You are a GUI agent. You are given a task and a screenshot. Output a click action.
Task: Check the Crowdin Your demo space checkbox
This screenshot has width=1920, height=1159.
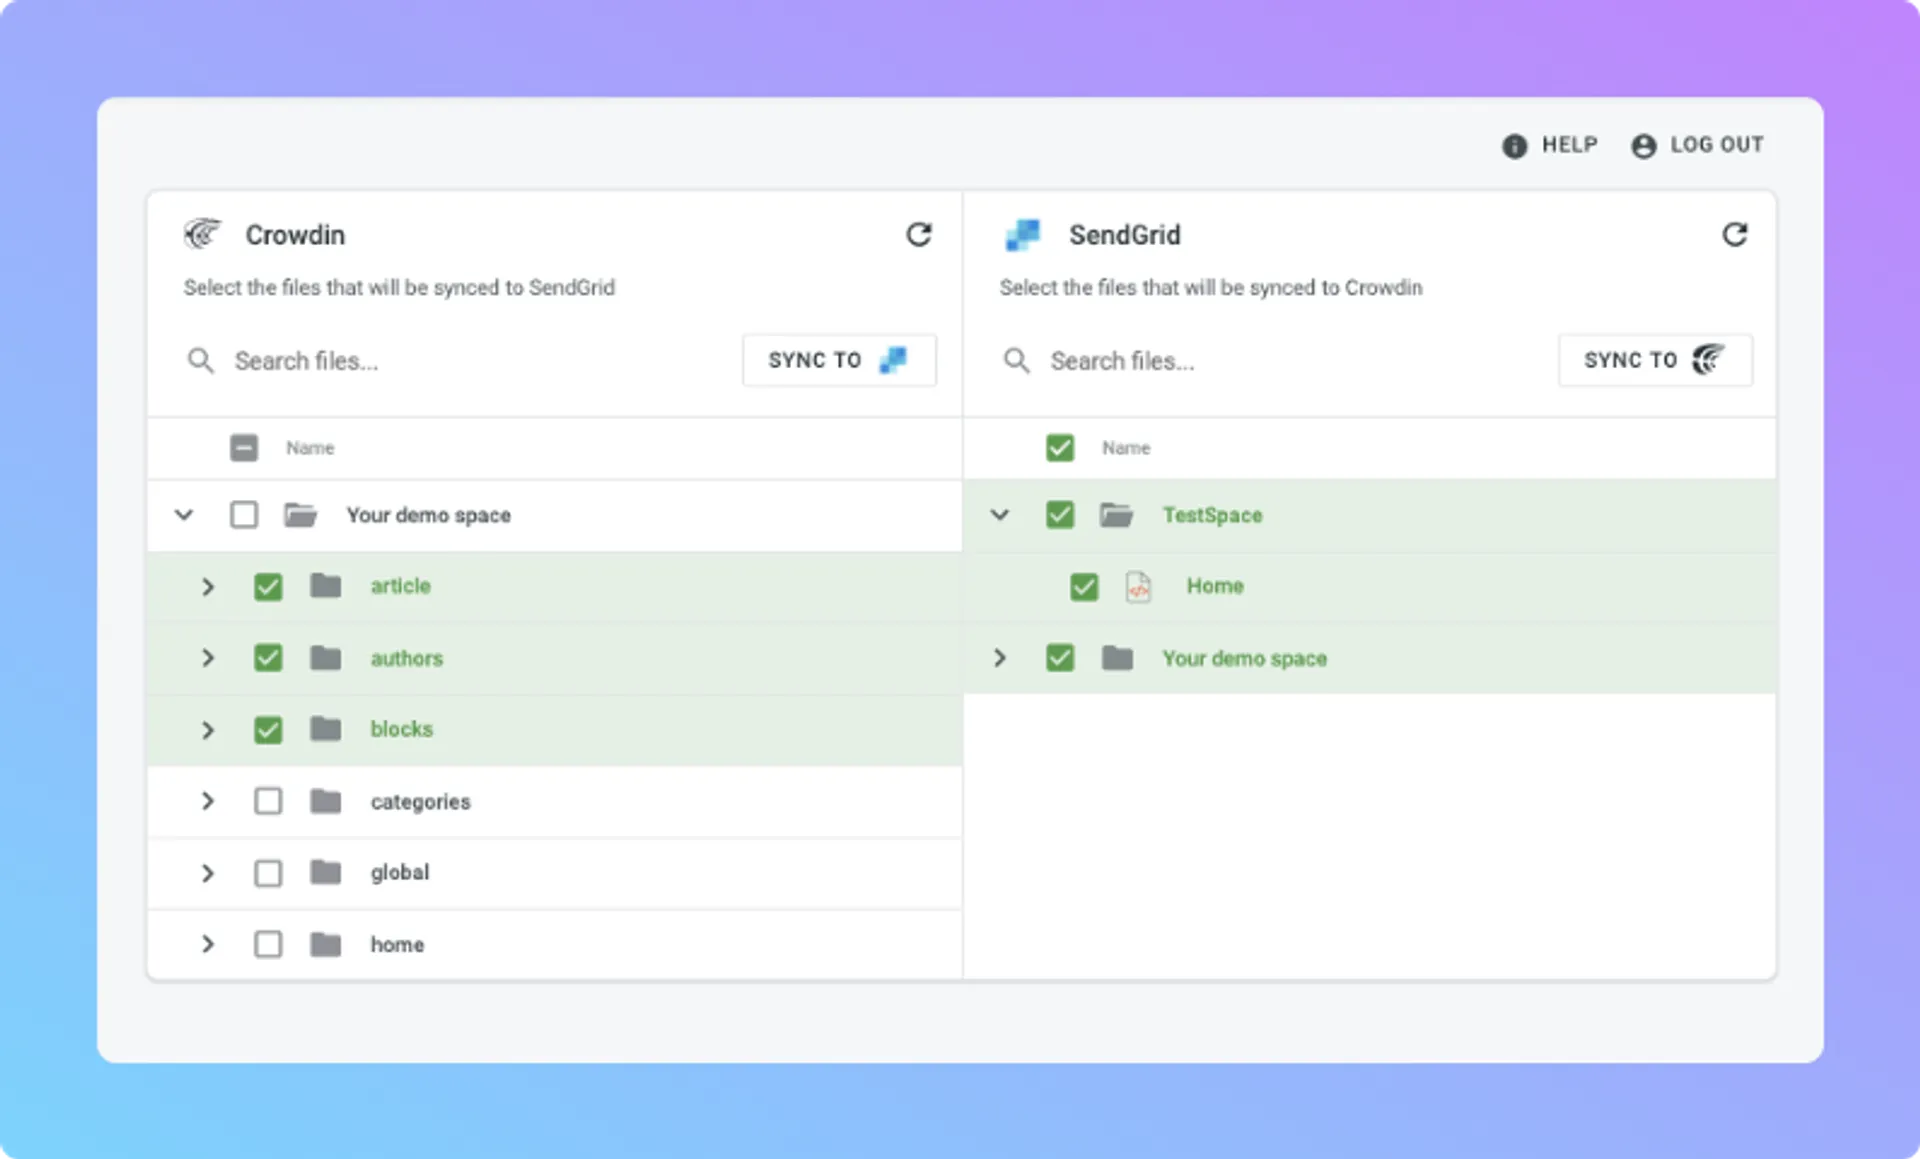pyautogui.click(x=244, y=515)
